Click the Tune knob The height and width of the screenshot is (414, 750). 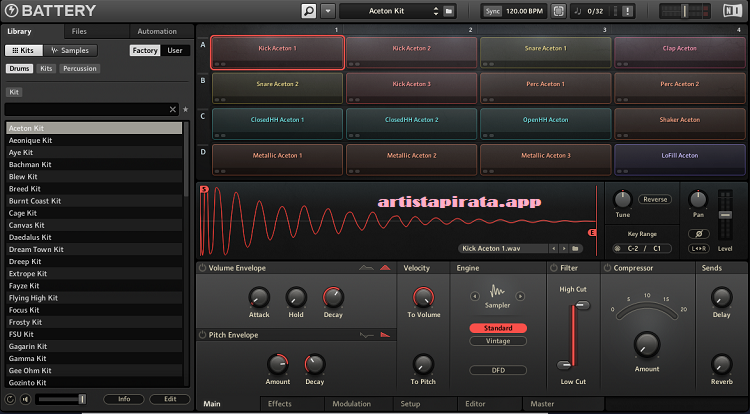pyautogui.click(x=622, y=199)
